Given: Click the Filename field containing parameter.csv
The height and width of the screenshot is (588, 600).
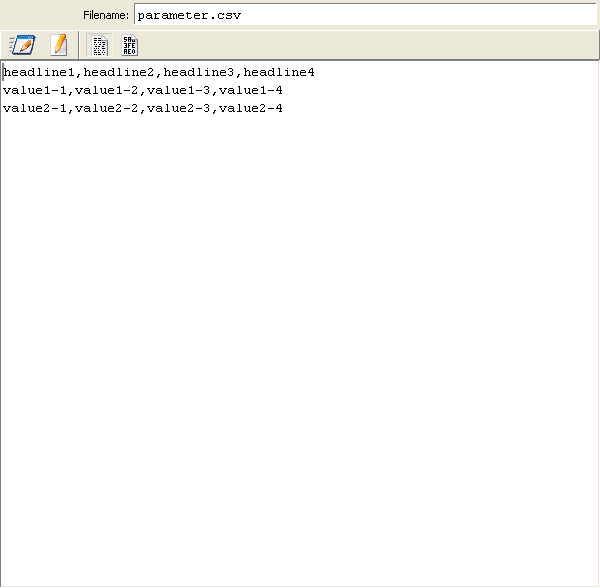Looking at the screenshot, I should pos(365,15).
